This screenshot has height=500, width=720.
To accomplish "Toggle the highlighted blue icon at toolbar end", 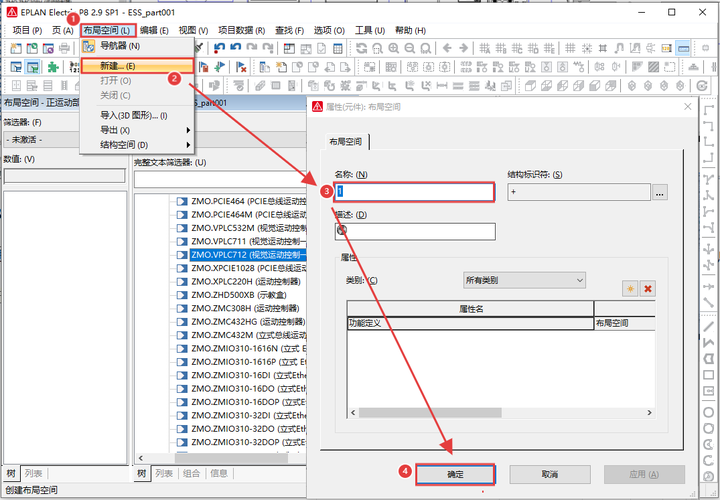I will click(x=683, y=48).
